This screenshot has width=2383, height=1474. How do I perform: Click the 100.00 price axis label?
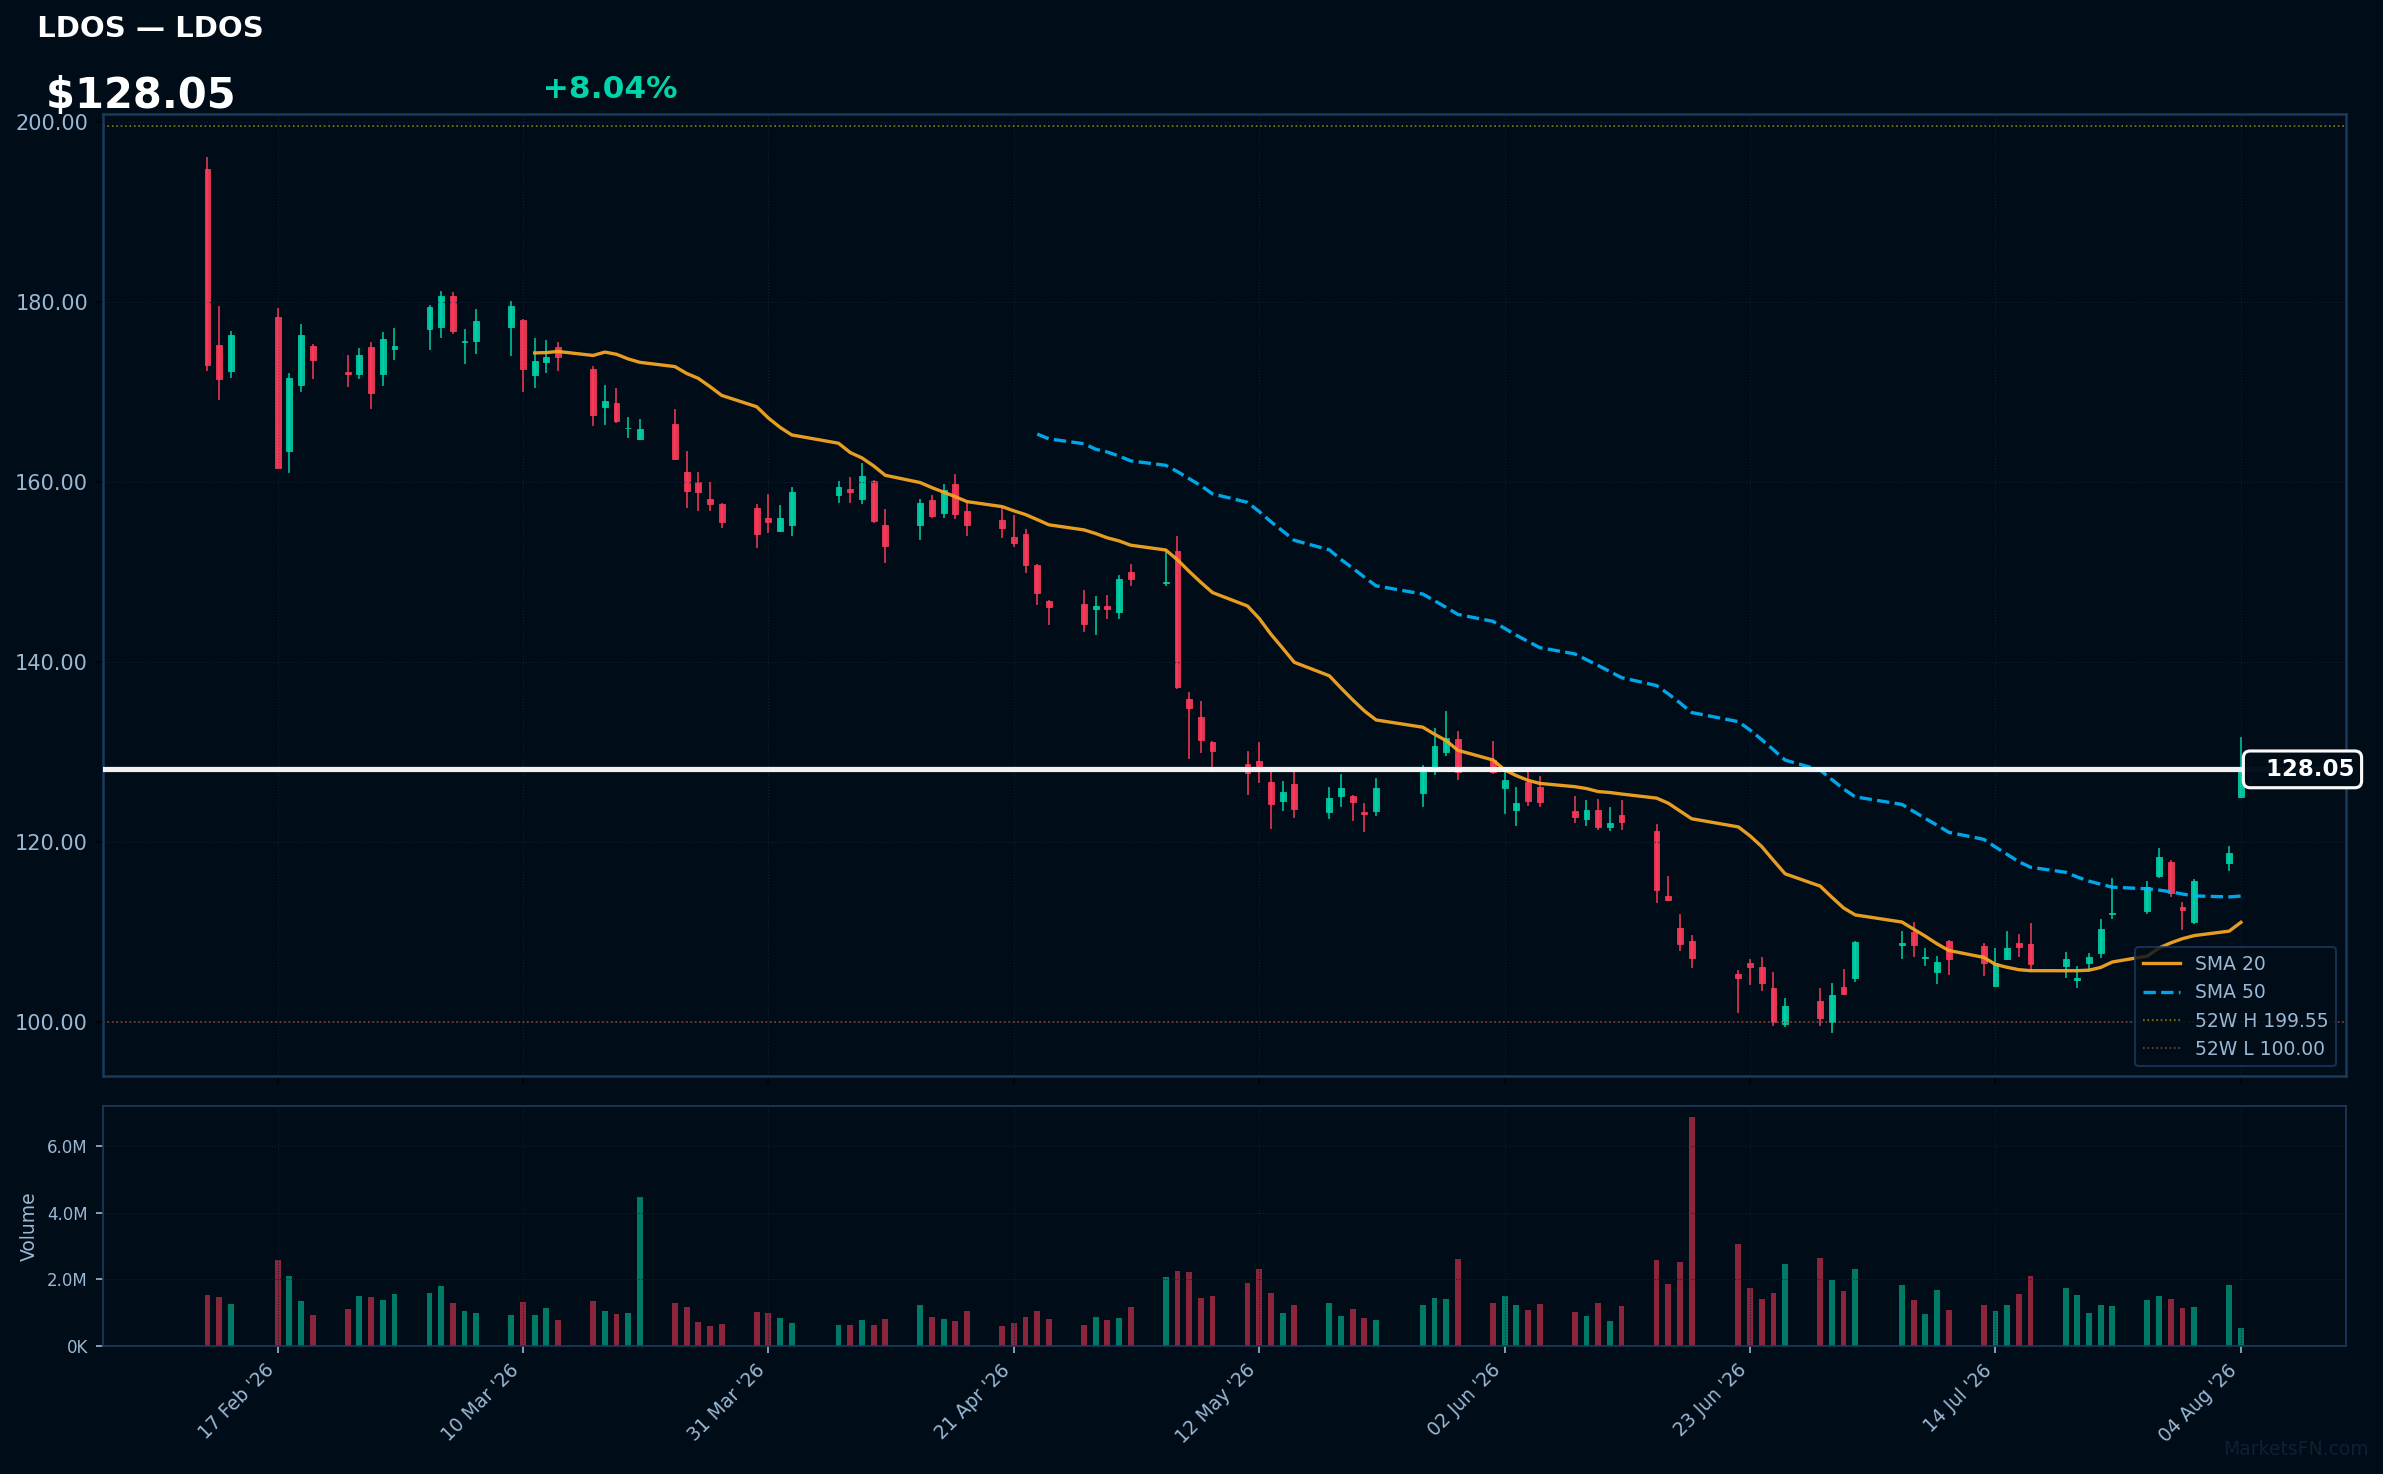point(52,1023)
